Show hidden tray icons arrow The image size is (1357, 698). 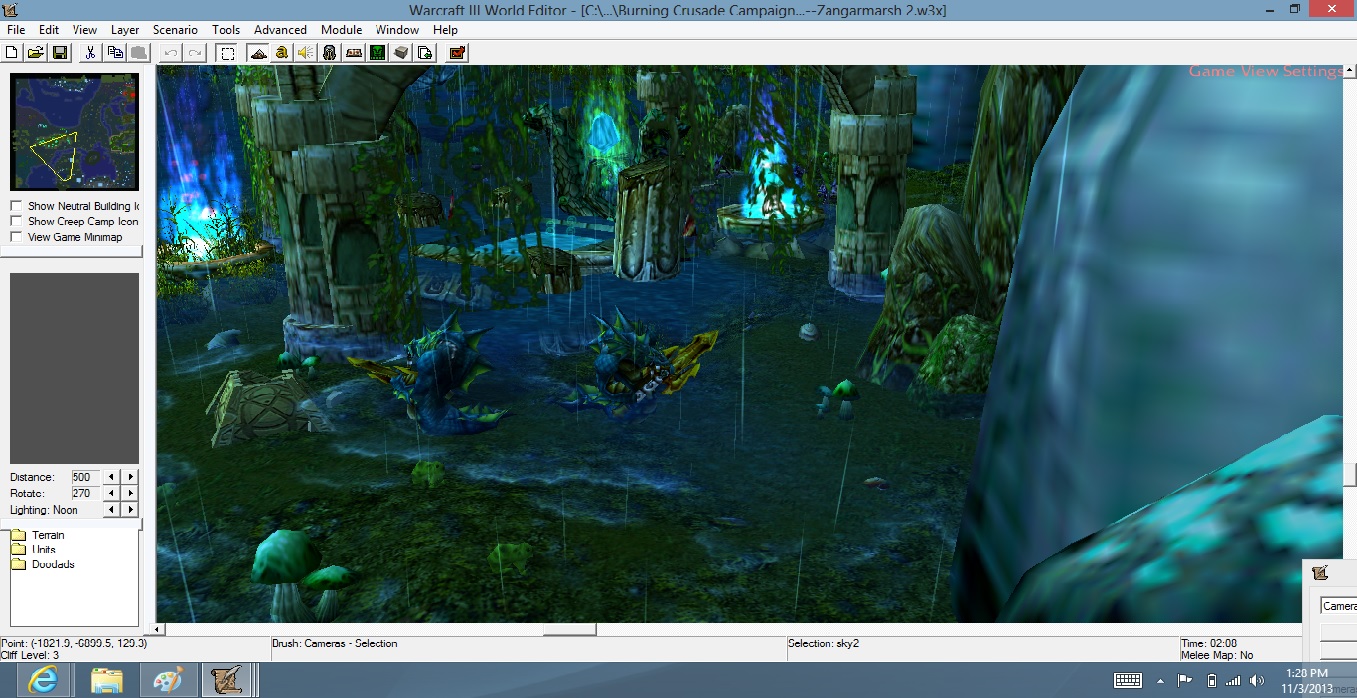[x=1162, y=680]
